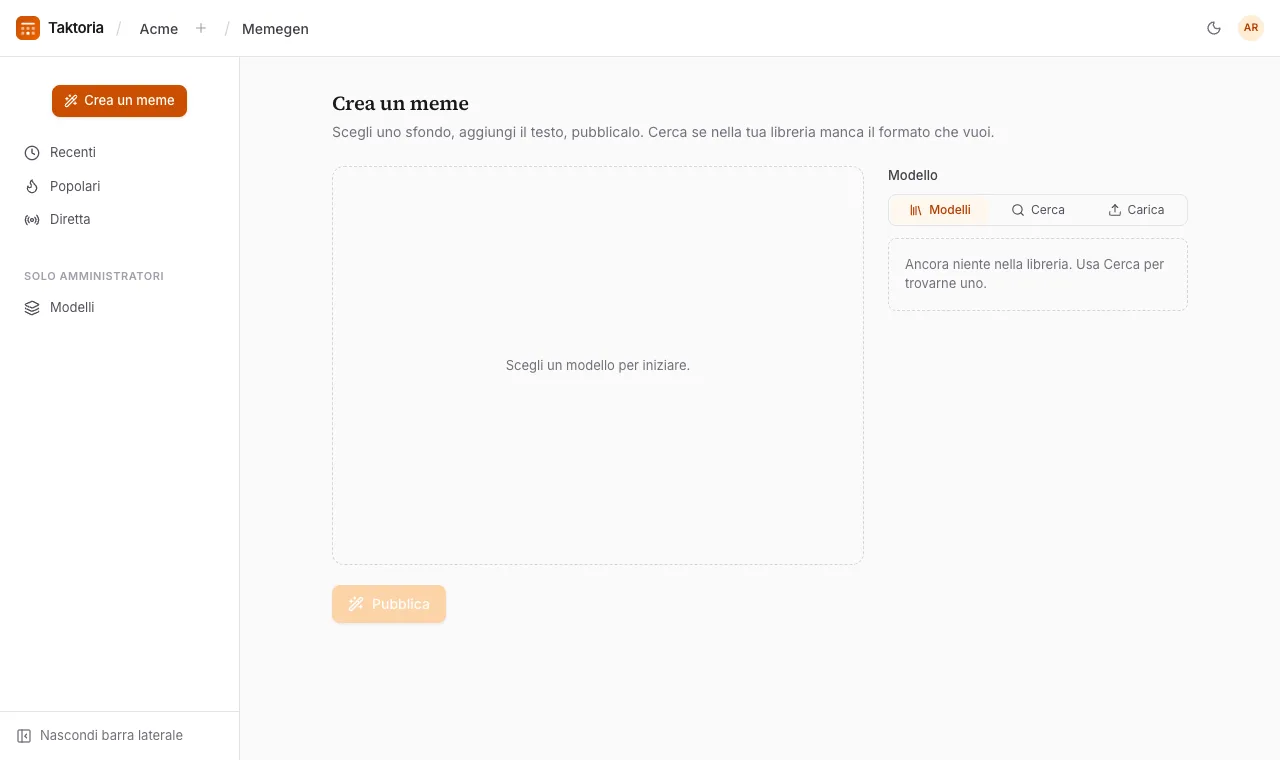Click the layers icon beside Modelli
The height and width of the screenshot is (760, 1280).
click(32, 307)
